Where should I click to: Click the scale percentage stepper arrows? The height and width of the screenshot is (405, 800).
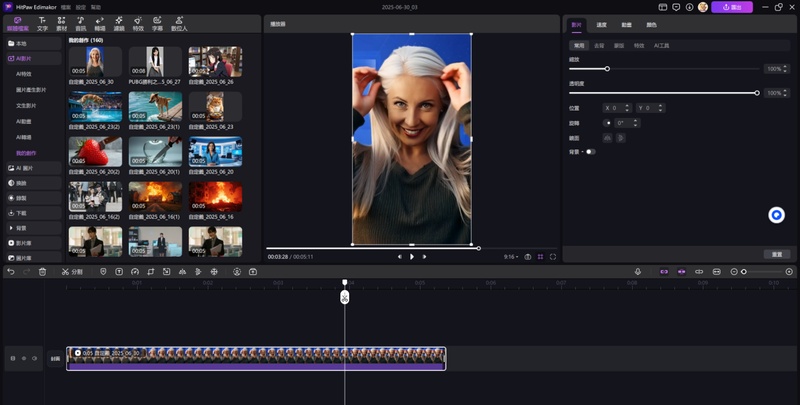[787, 69]
